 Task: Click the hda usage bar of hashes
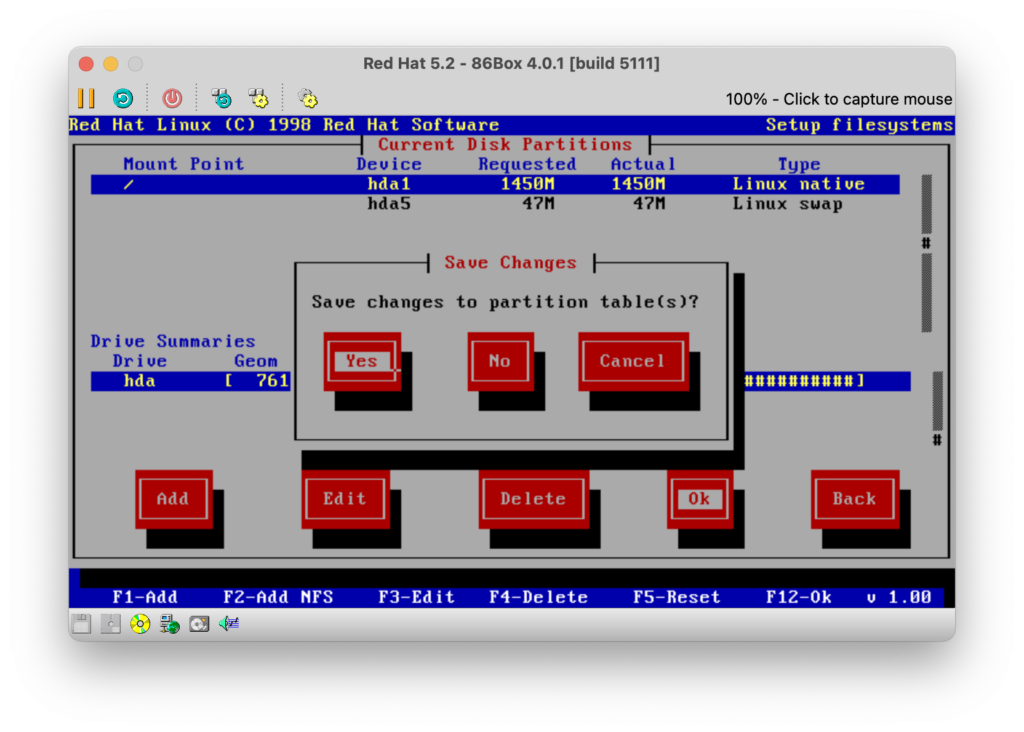[x=805, y=381]
